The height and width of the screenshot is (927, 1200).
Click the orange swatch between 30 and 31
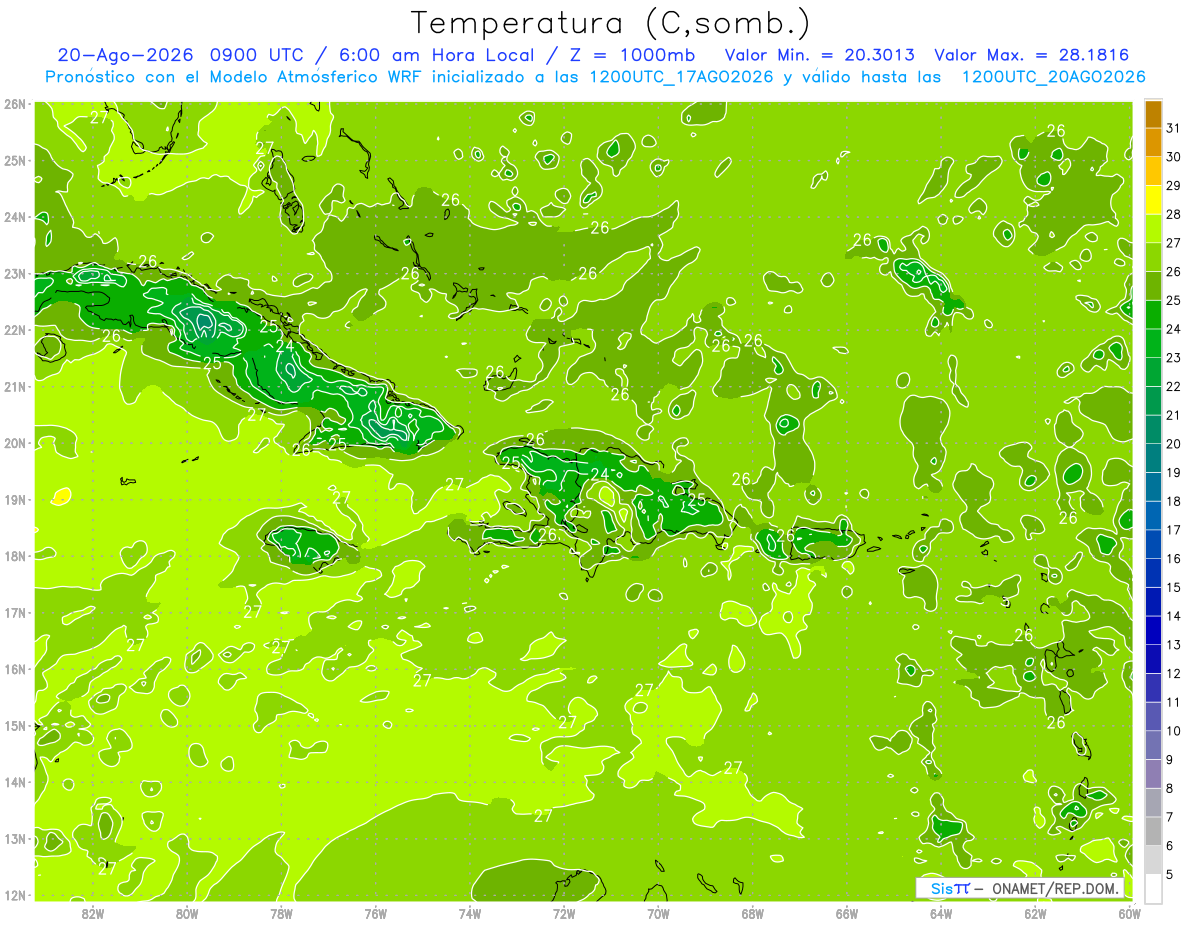1154,143
